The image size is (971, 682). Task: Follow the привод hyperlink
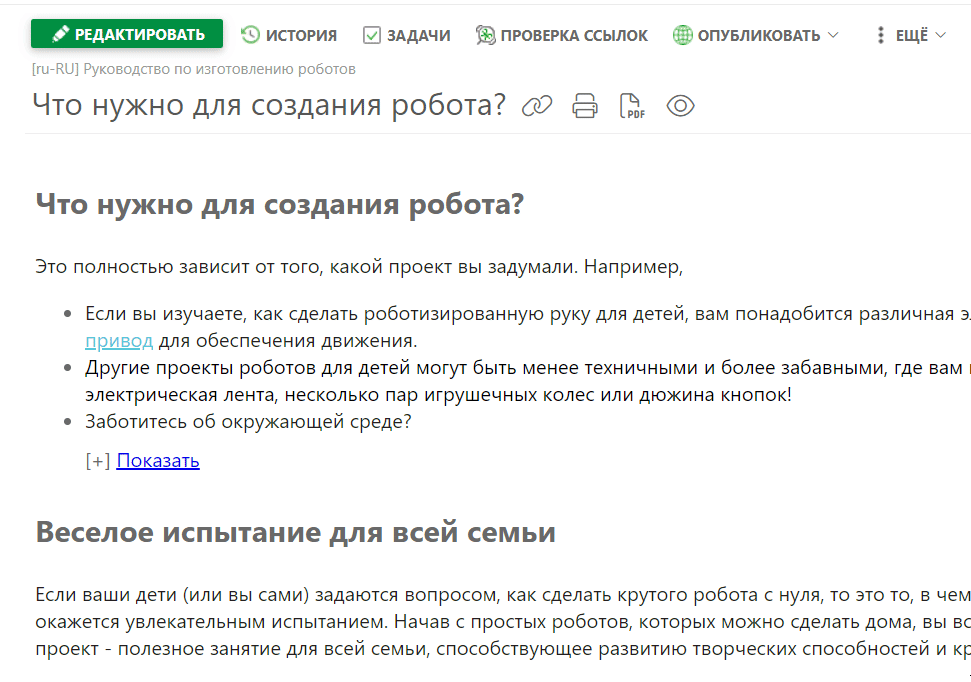tap(120, 340)
